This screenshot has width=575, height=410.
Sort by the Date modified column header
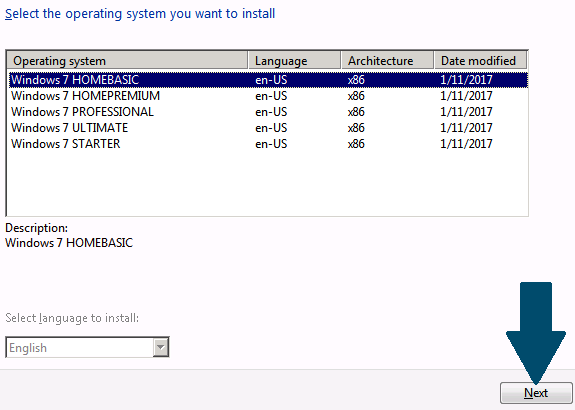coord(480,61)
